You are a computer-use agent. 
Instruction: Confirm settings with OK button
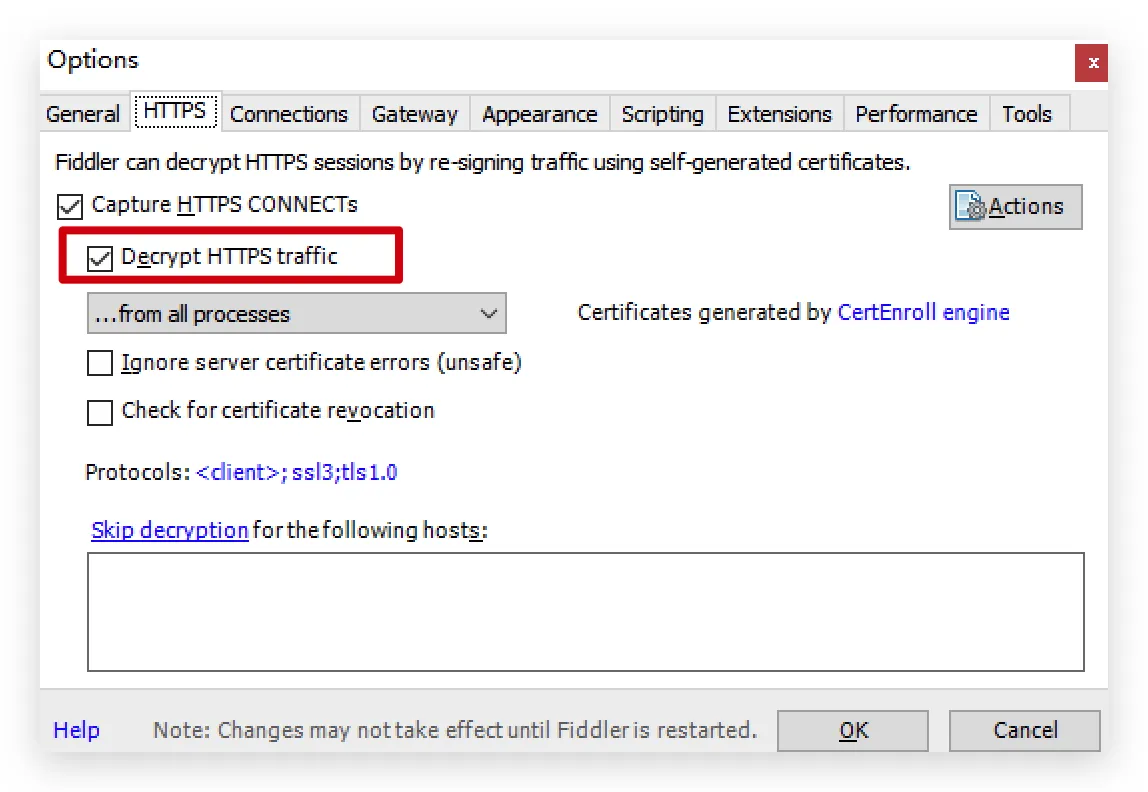(853, 731)
